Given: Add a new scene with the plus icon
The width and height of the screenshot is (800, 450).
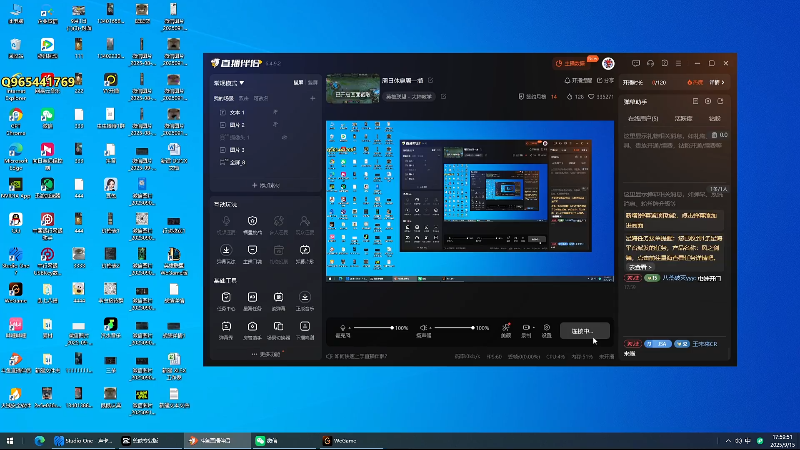Looking at the screenshot, I should 312,98.
